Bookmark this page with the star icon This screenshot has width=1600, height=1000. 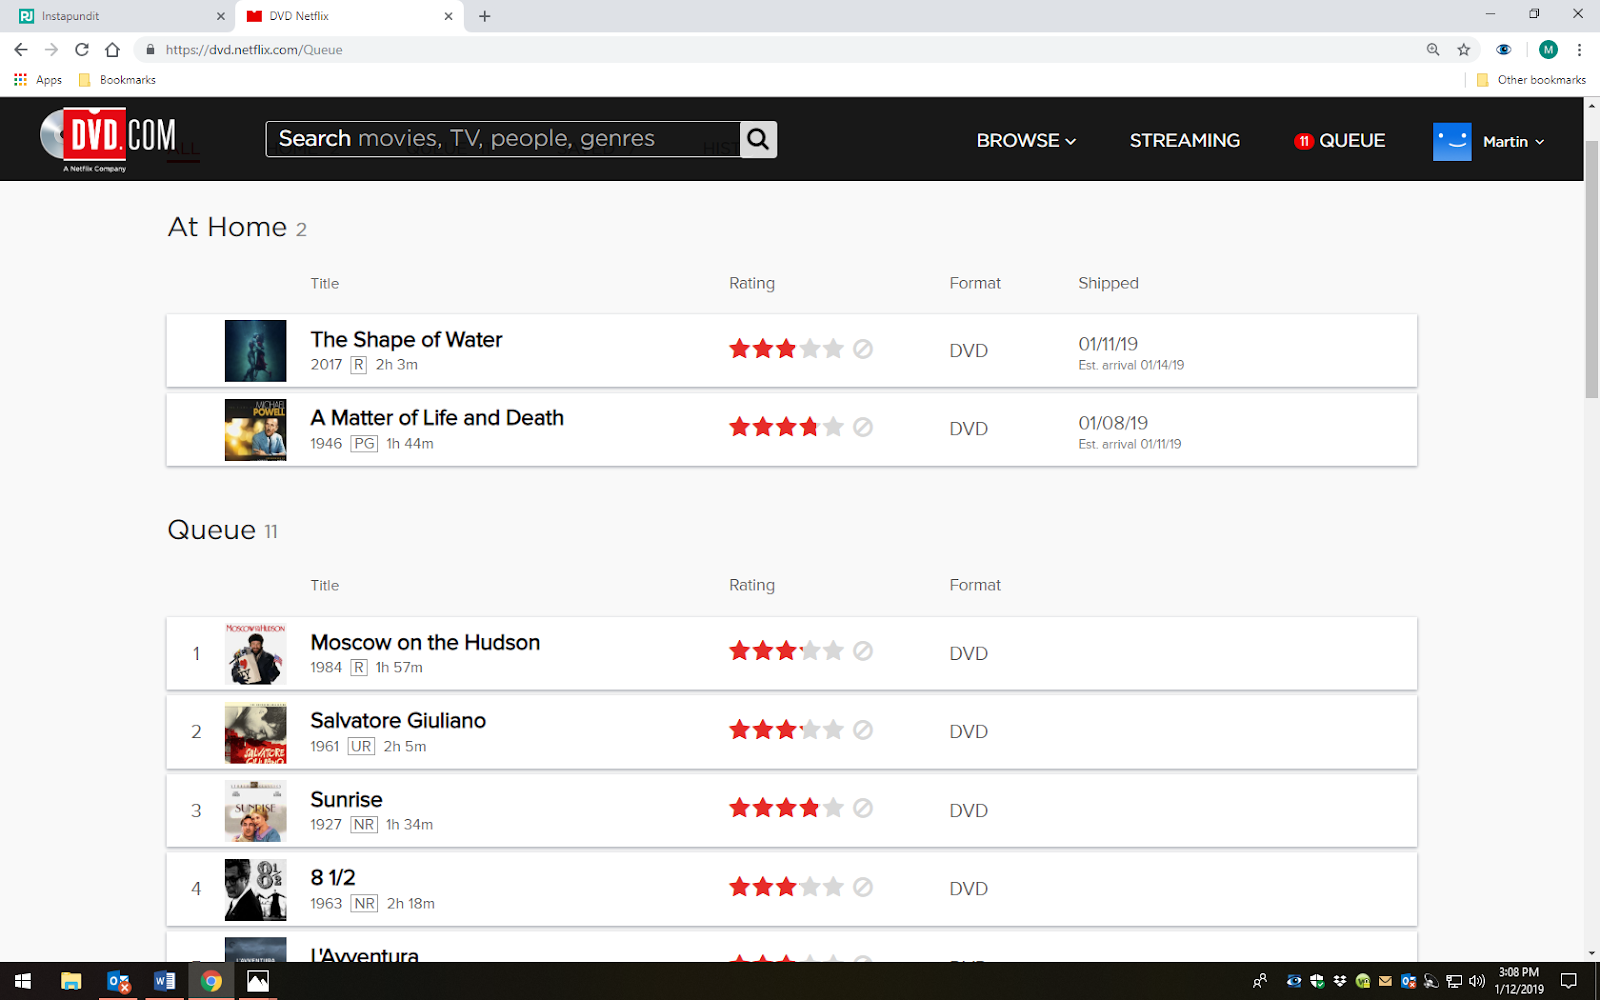(1464, 49)
